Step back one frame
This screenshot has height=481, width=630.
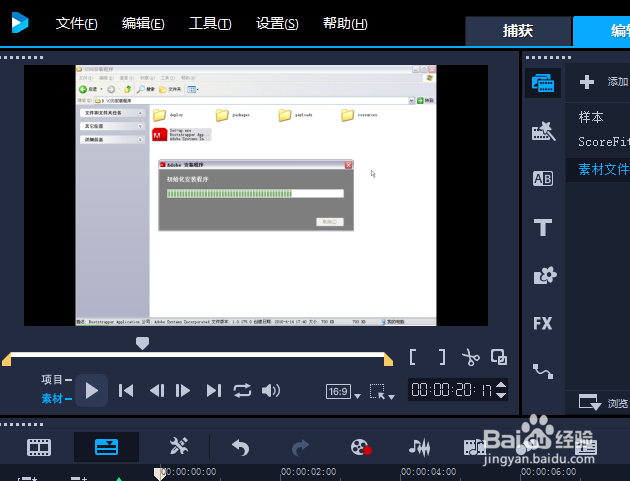click(157, 391)
